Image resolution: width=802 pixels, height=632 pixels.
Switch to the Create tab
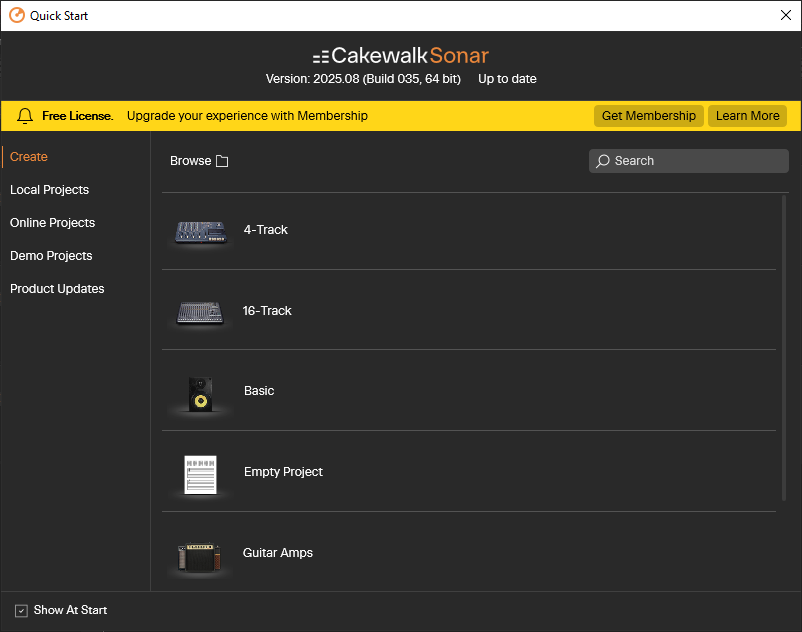[29, 156]
